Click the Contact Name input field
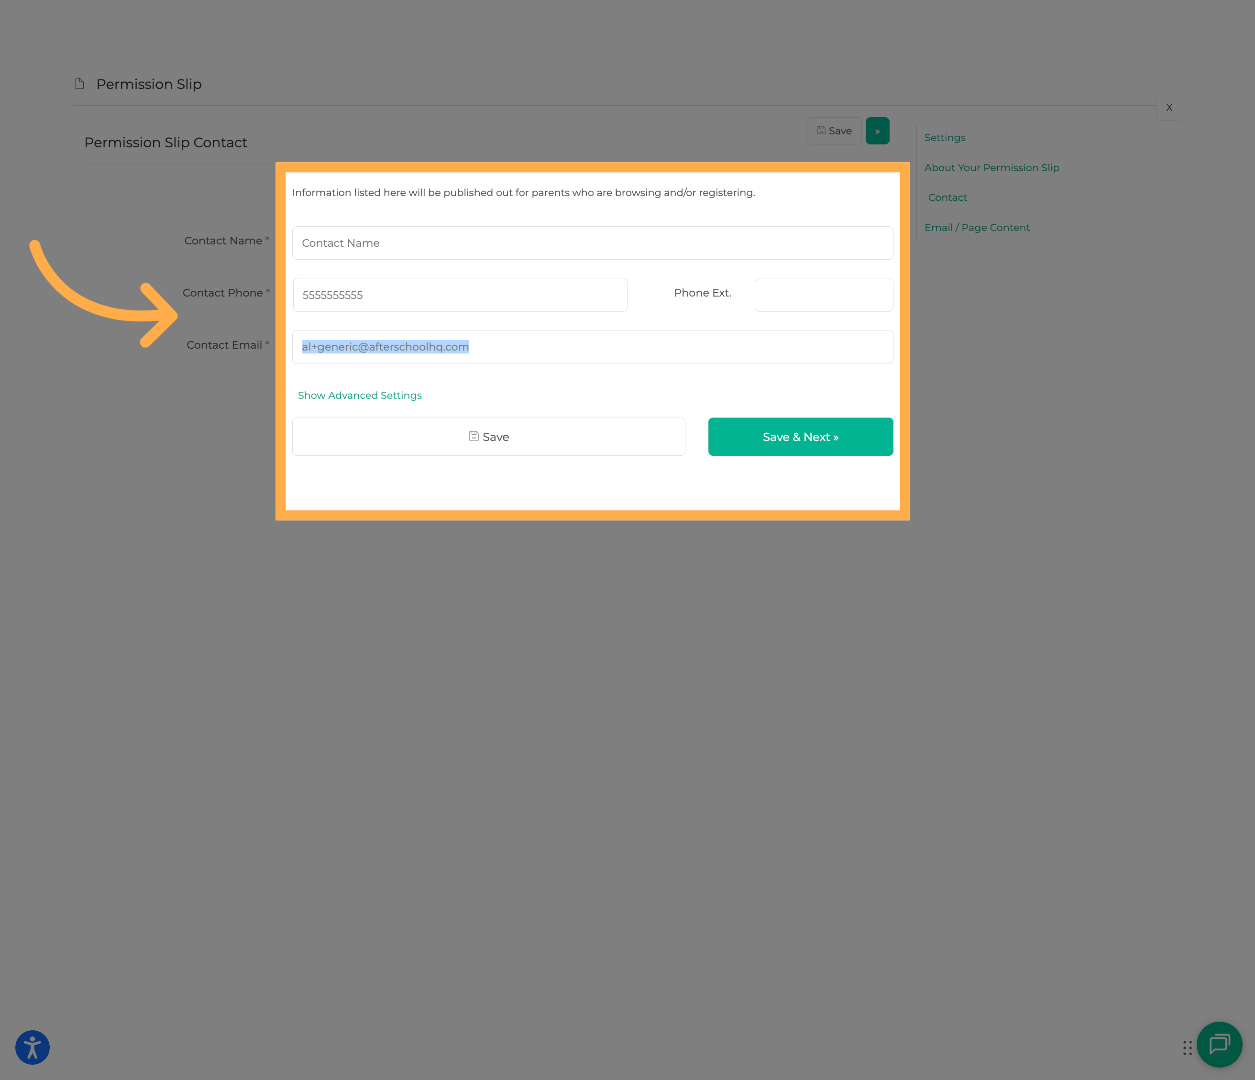Screen dimensions: 1255x1080 tap(592, 243)
